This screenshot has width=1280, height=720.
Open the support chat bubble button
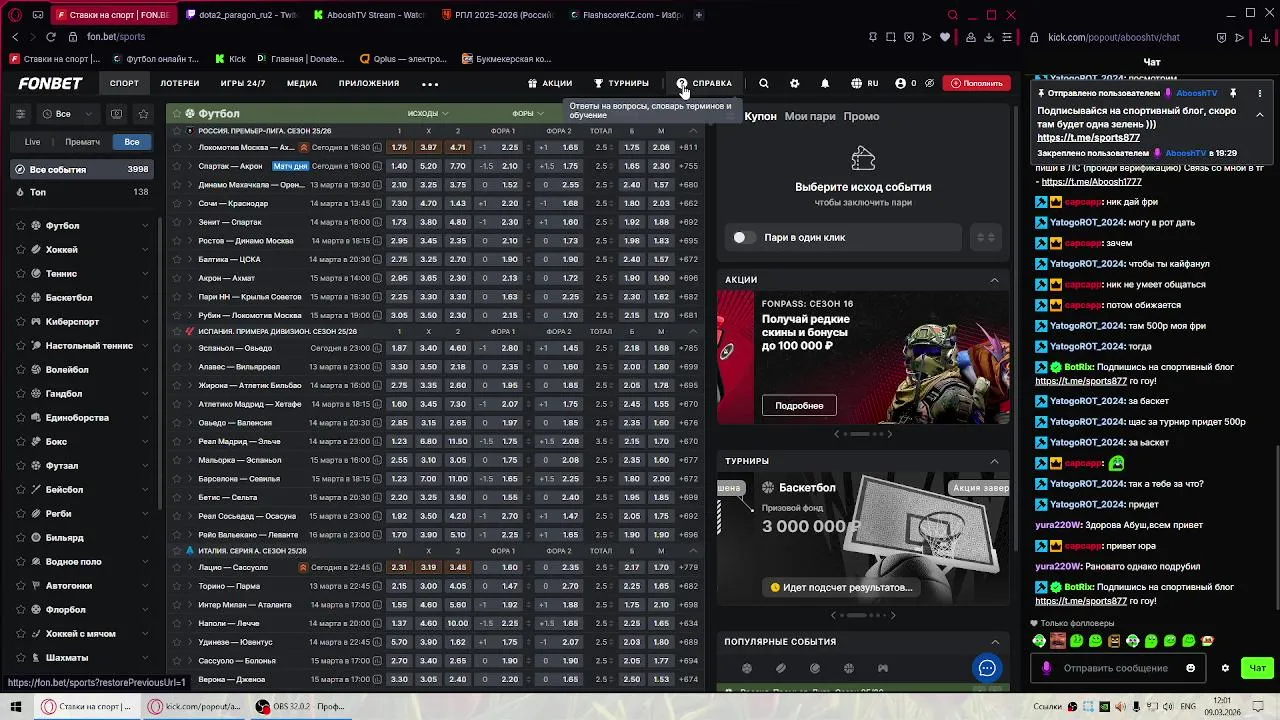[987, 668]
